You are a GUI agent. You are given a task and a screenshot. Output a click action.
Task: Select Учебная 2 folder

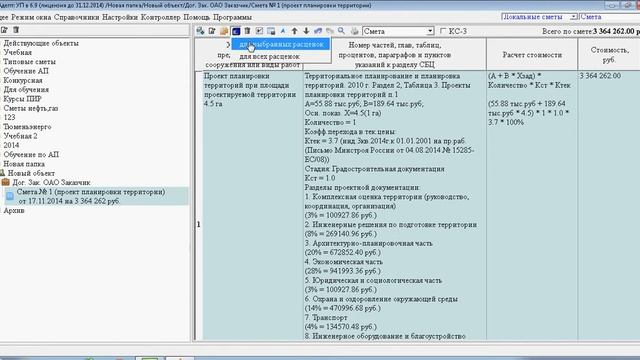20,136
